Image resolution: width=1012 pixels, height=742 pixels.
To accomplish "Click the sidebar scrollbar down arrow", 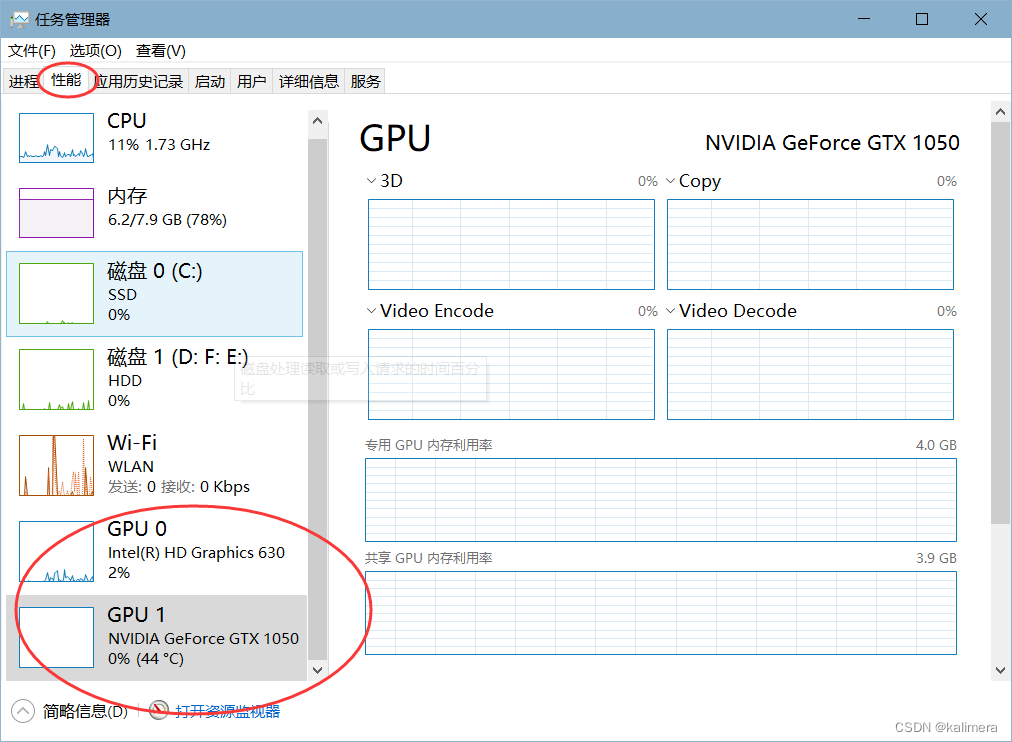I will [317, 670].
